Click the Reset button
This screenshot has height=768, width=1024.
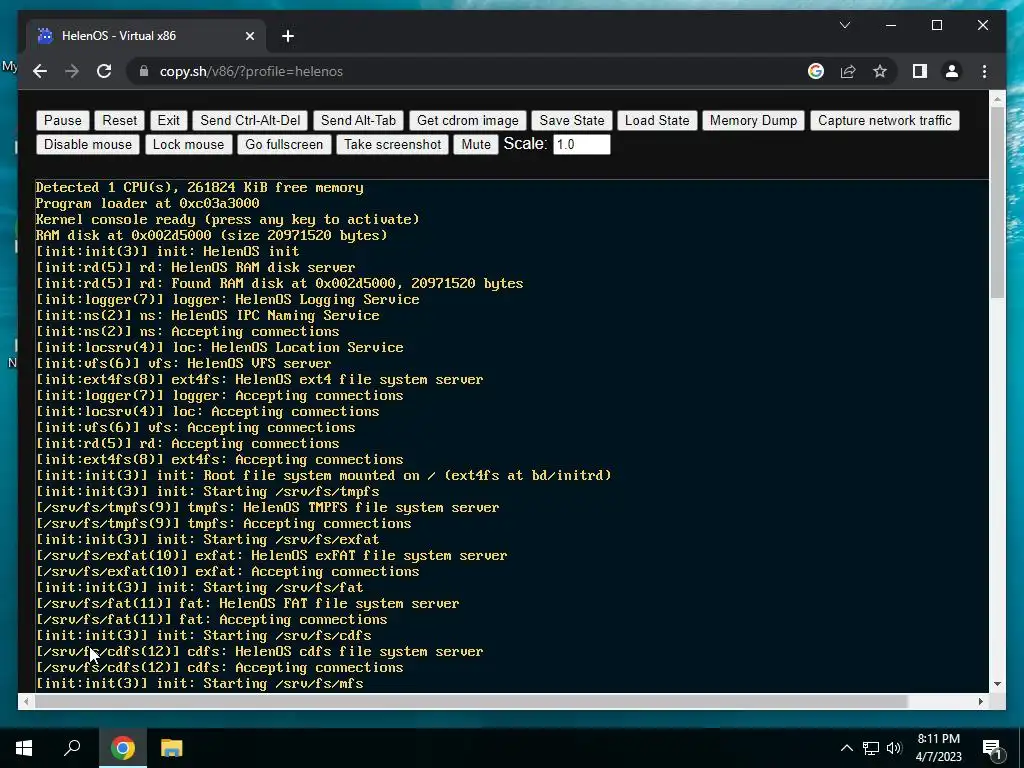click(x=120, y=120)
